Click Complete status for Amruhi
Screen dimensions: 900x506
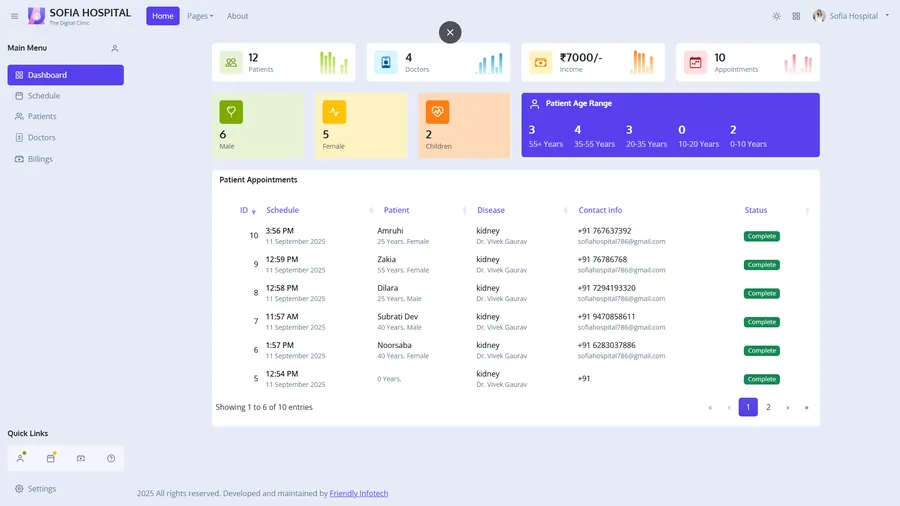point(762,236)
